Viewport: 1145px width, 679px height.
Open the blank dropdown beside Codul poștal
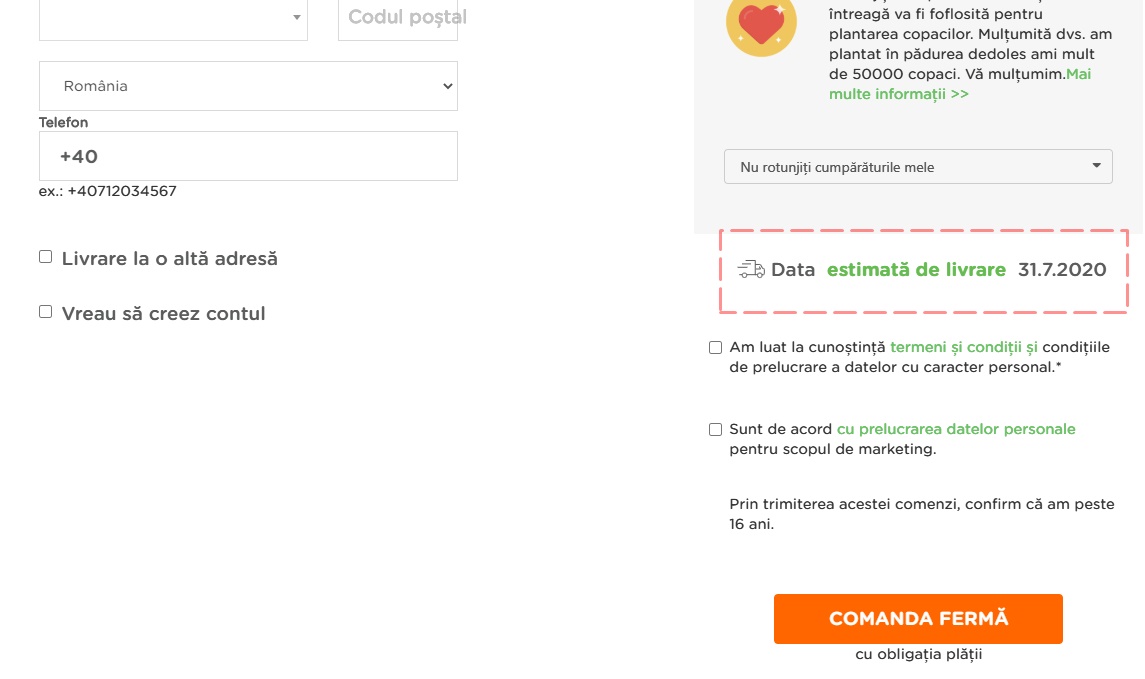[x=173, y=17]
